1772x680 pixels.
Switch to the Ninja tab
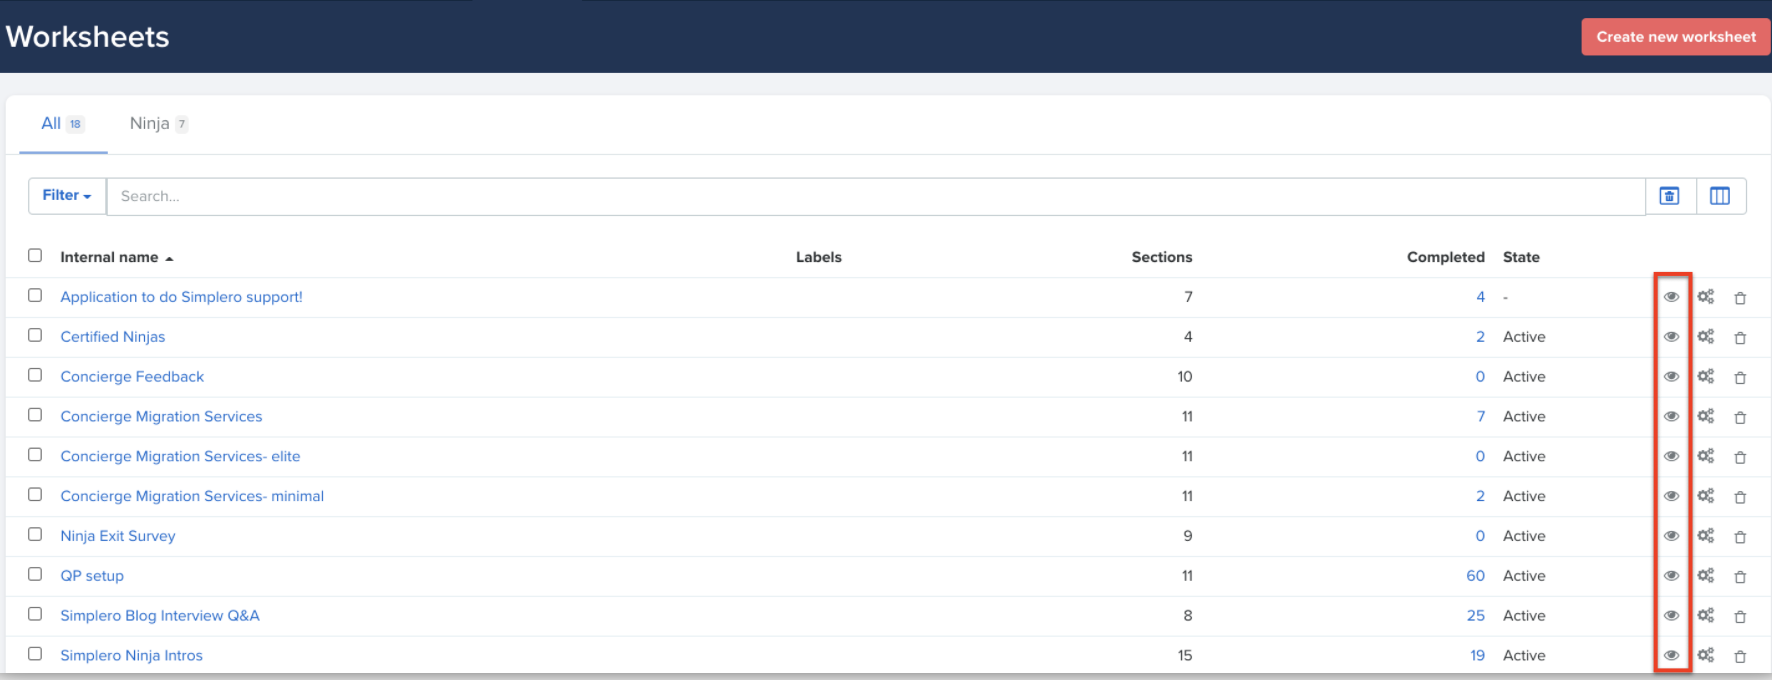(159, 124)
